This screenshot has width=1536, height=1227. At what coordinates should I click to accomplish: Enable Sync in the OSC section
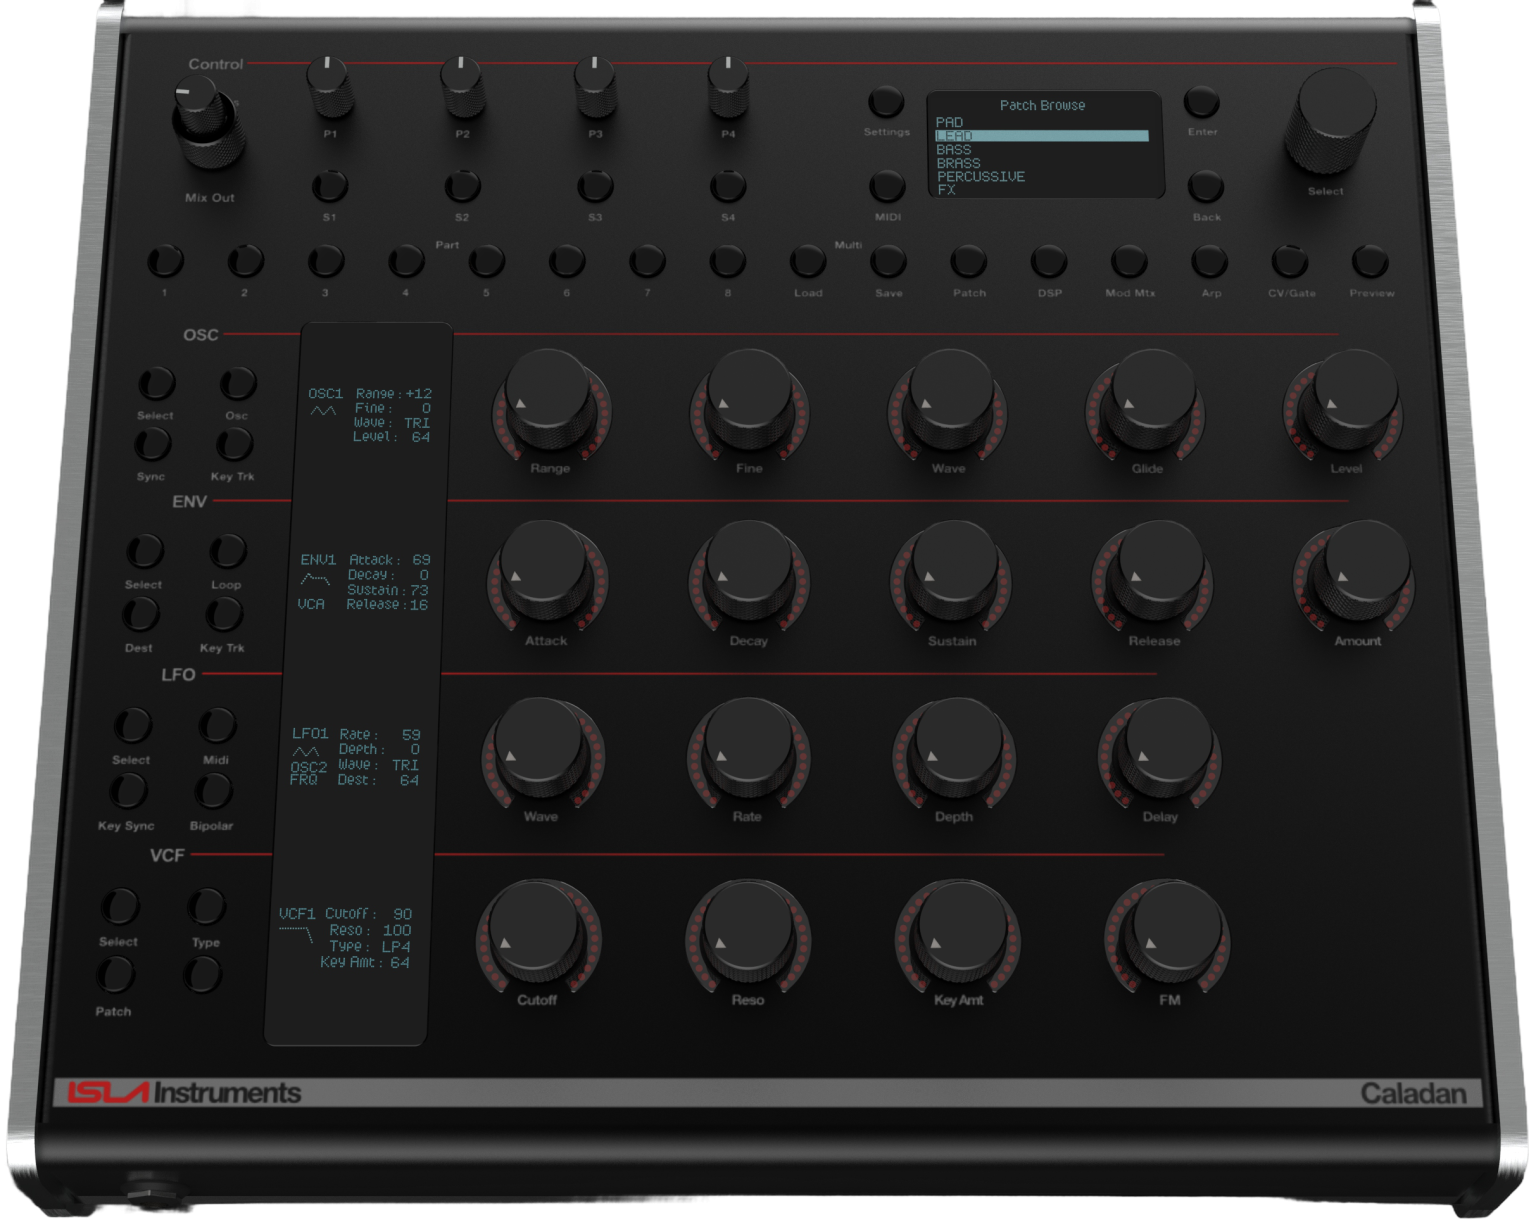point(153,444)
